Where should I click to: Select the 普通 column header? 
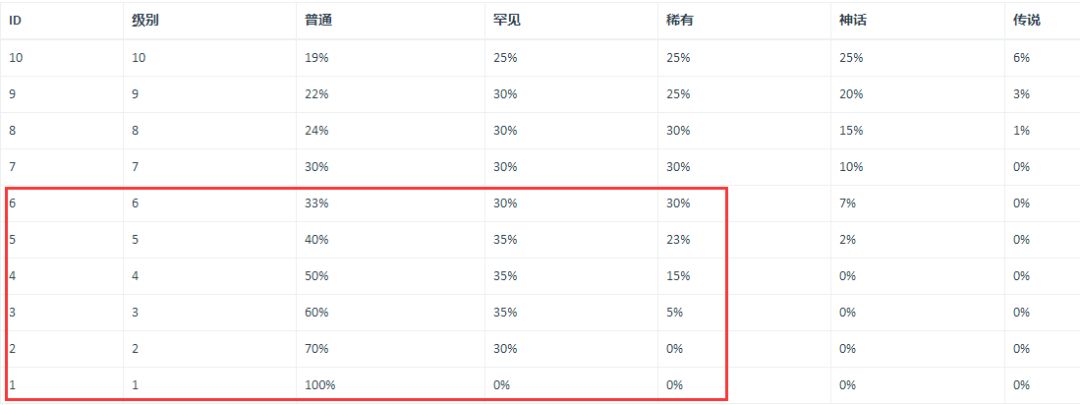click(x=318, y=20)
